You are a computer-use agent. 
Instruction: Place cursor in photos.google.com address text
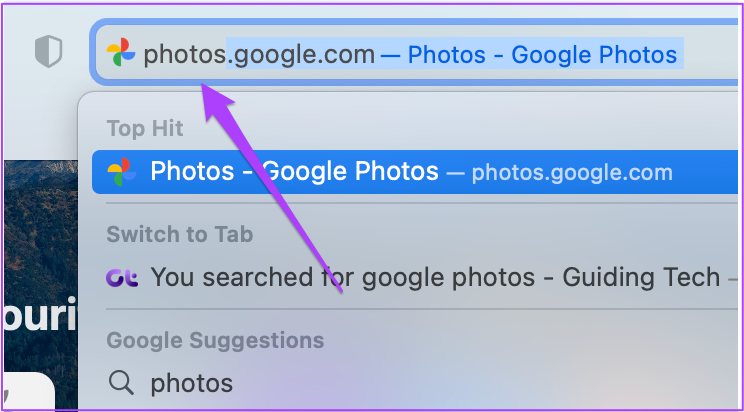pyautogui.click(x=259, y=55)
